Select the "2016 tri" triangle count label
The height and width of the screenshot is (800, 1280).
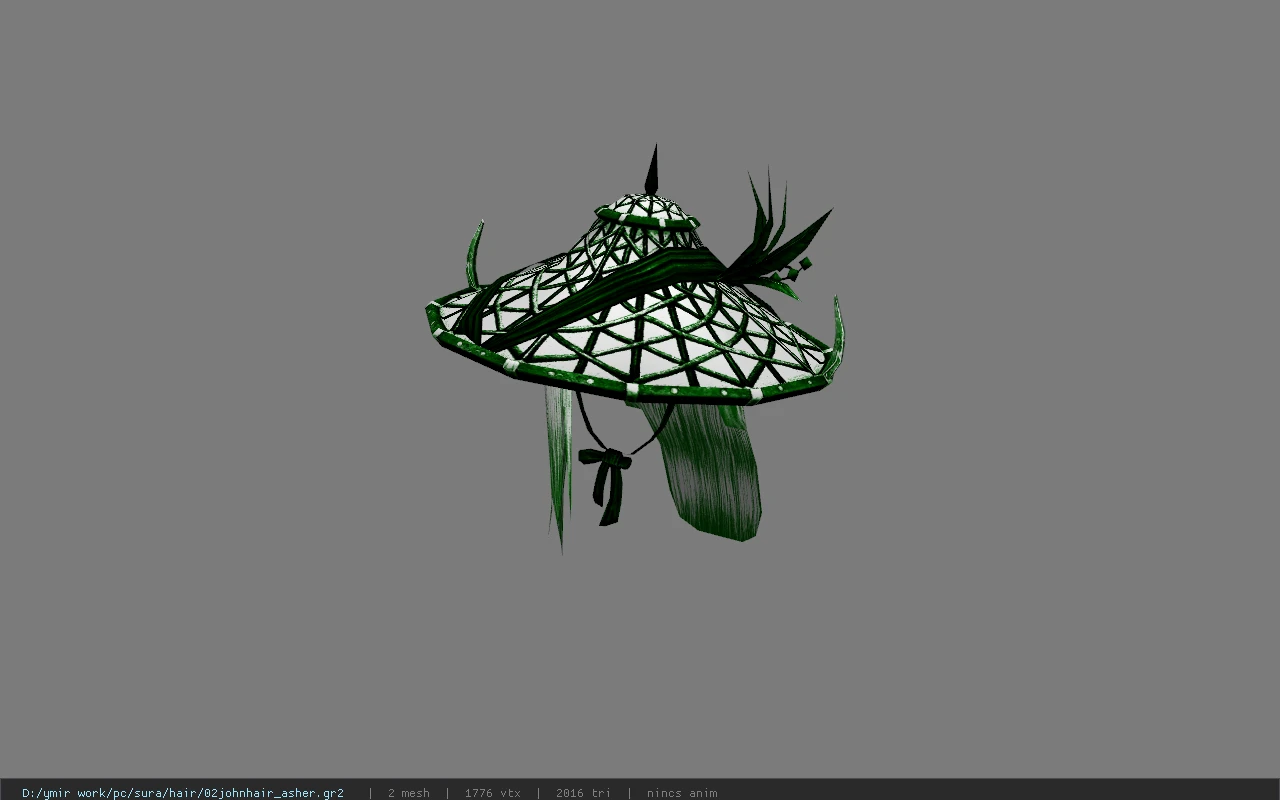pyautogui.click(x=583, y=793)
